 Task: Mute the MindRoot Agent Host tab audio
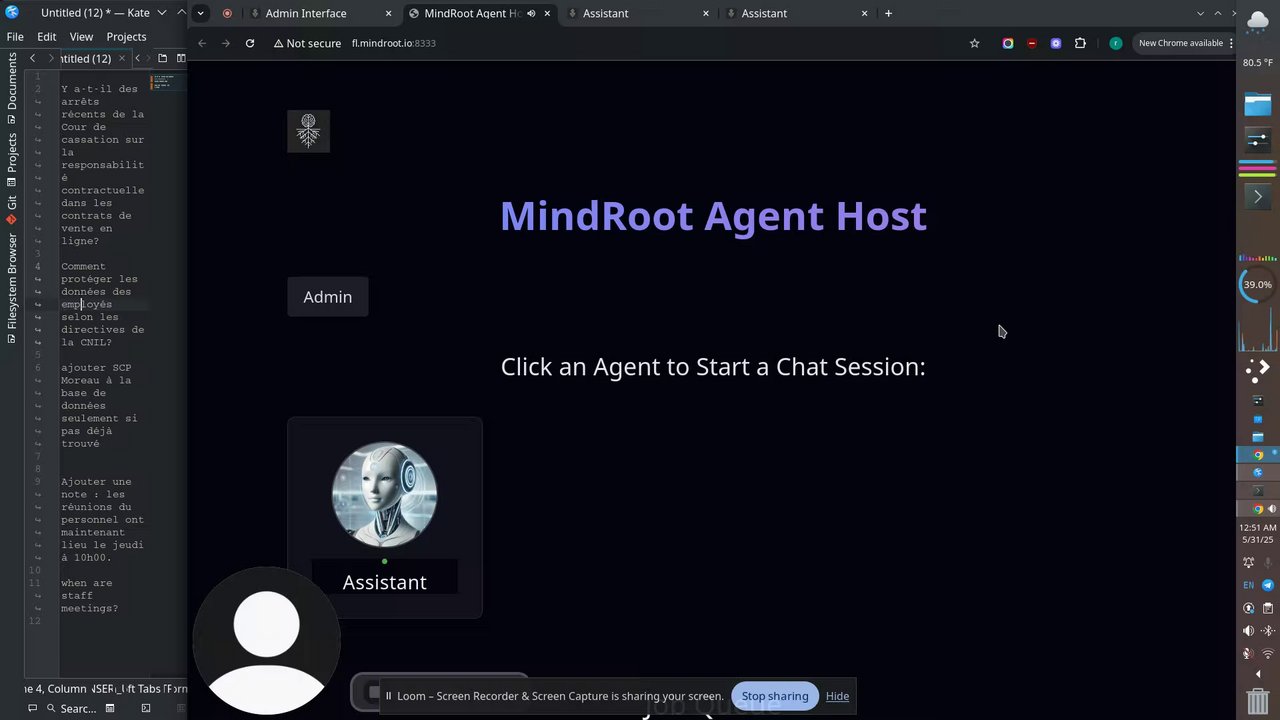tap(531, 13)
